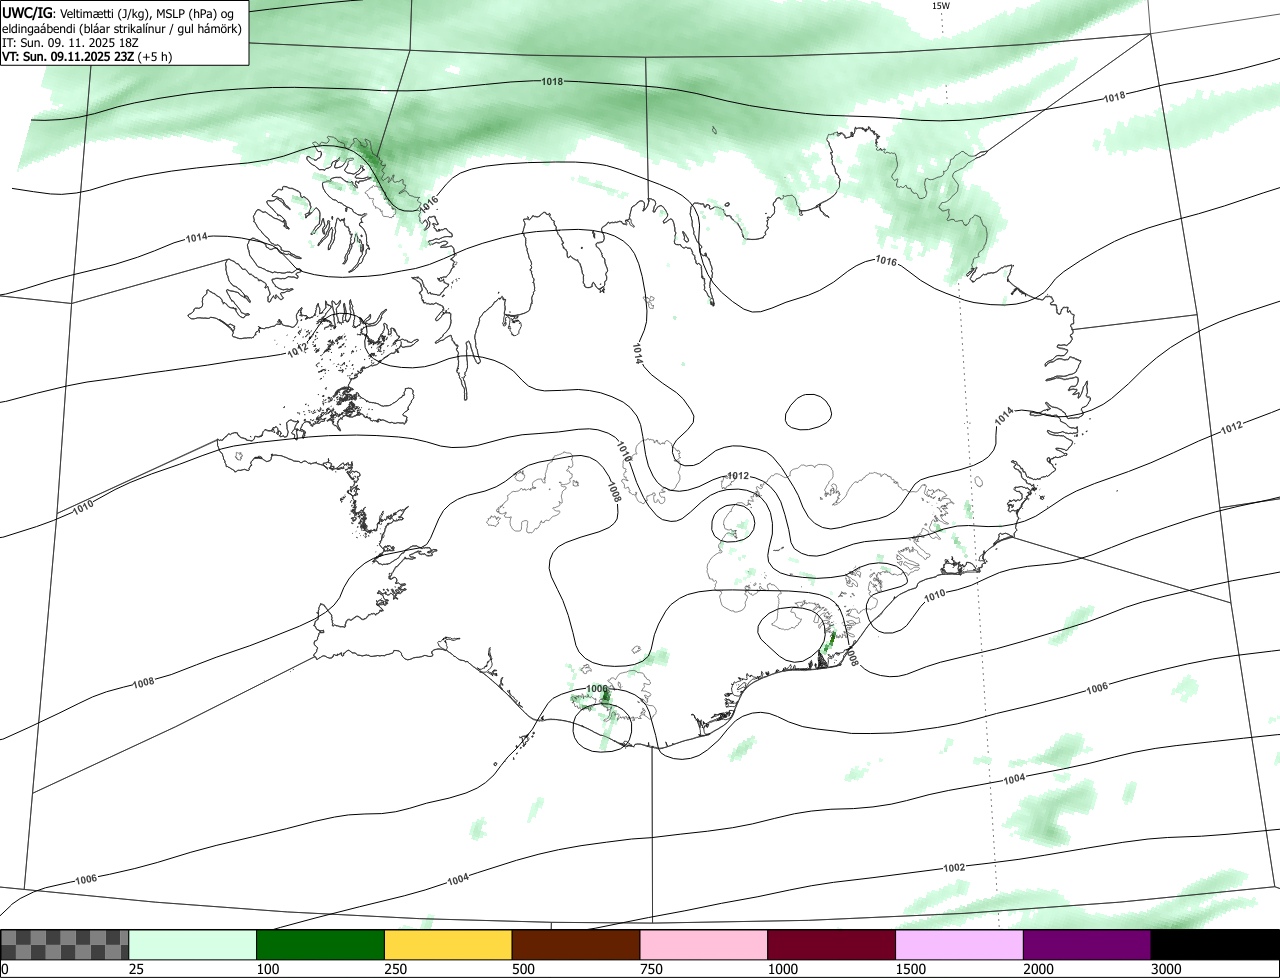Pick the dark maroon 1000–1500 legend swatch
This screenshot has height=978, width=1280.
point(831,944)
